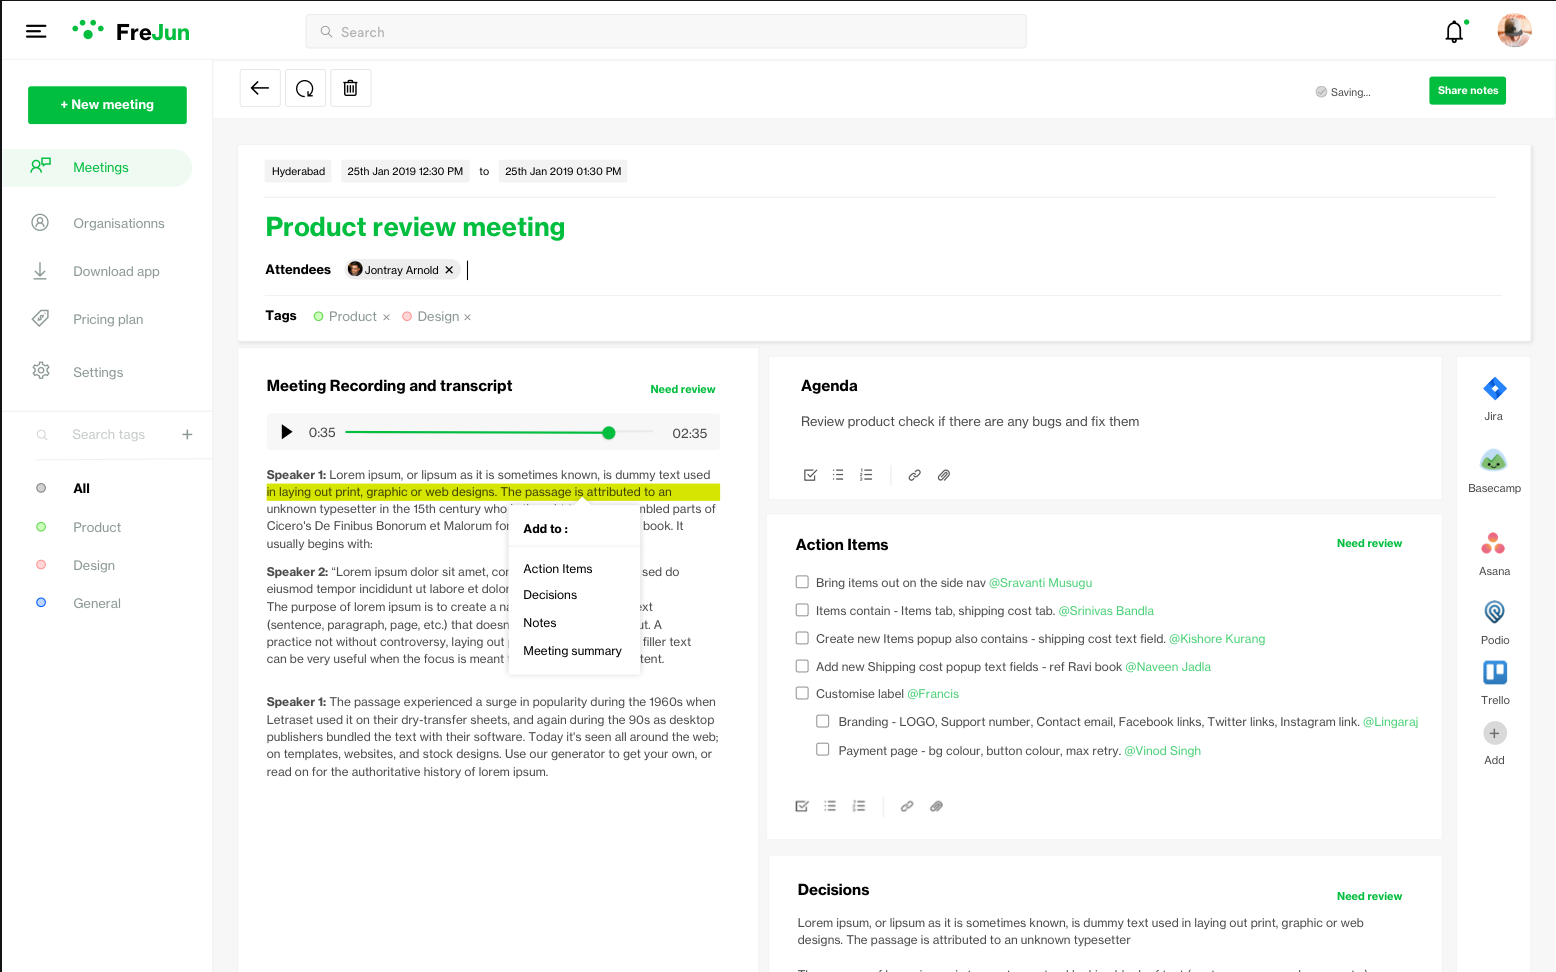Viewport: 1556px width, 972px height.
Task: Click the attachment paperclip in Agenda
Action: tap(943, 475)
